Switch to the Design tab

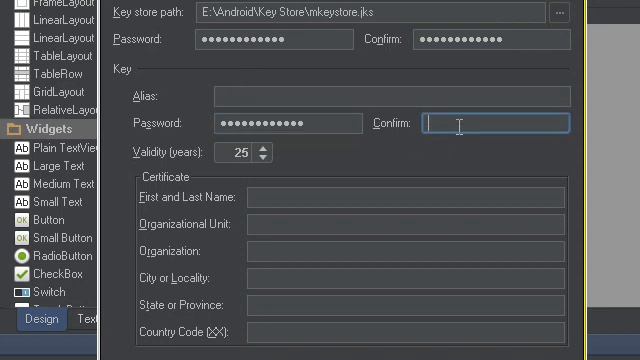click(x=42, y=319)
